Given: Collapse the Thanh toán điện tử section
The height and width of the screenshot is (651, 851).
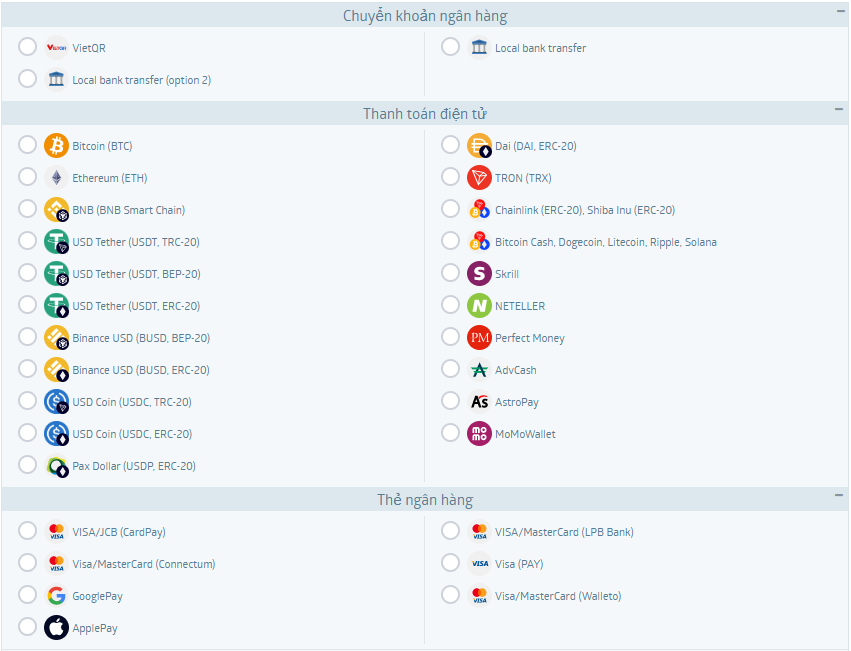Looking at the screenshot, I should pyautogui.click(x=839, y=109).
